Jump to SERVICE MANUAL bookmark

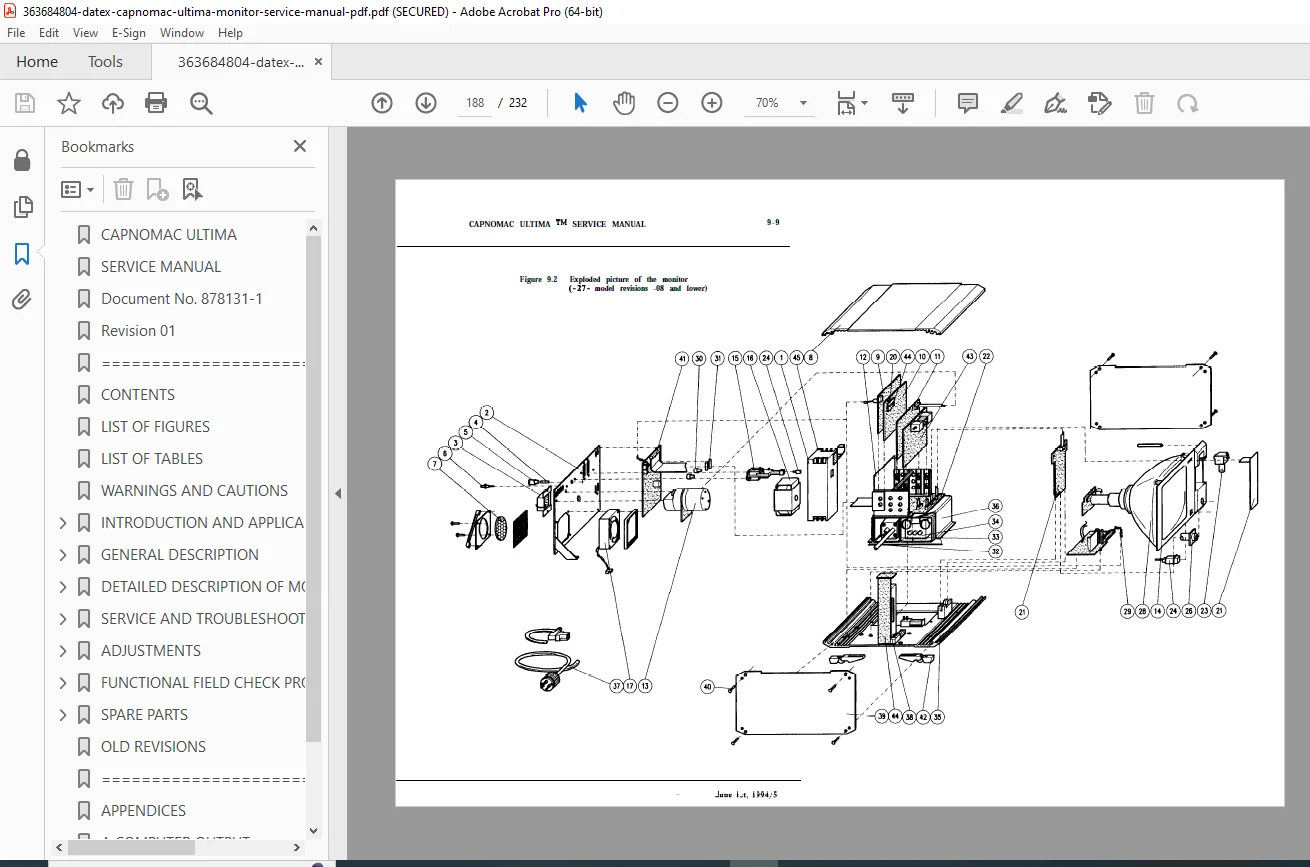pyautogui.click(x=161, y=267)
